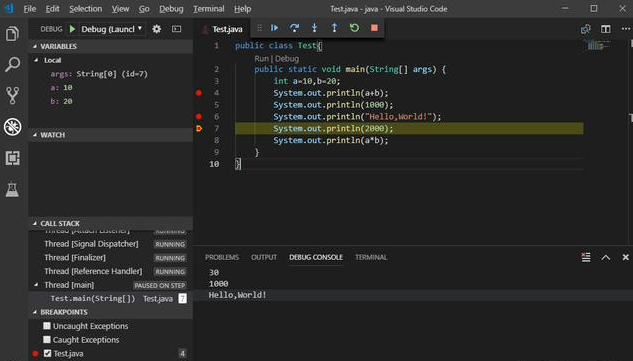Collapse the BREAKPOINTS section
Image resolution: width=633 pixels, height=361 pixels.
(x=111, y=312)
